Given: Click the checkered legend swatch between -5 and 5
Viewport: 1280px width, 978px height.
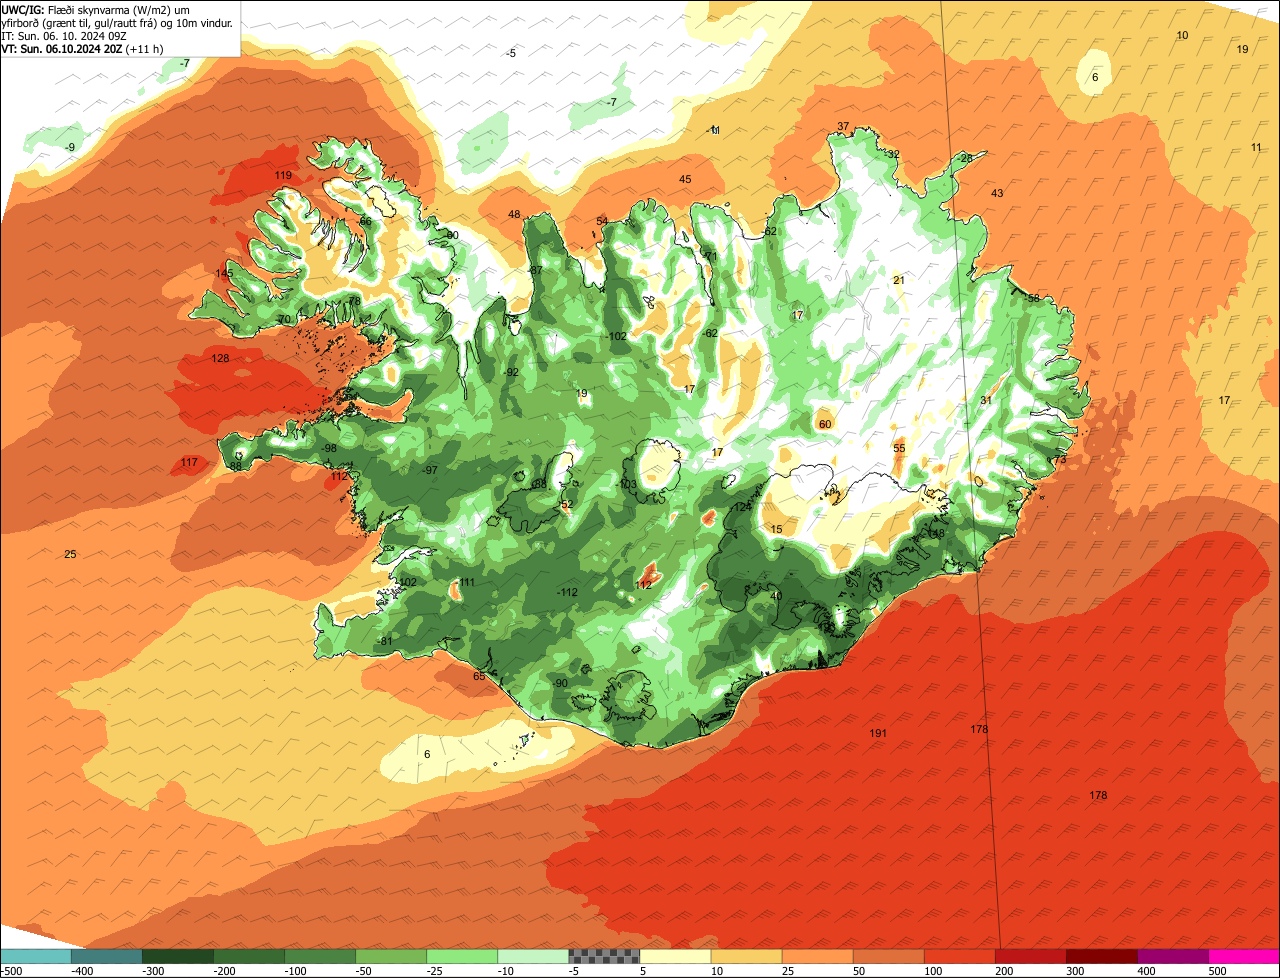Looking at the screenshot, I should tap(604, 956).
